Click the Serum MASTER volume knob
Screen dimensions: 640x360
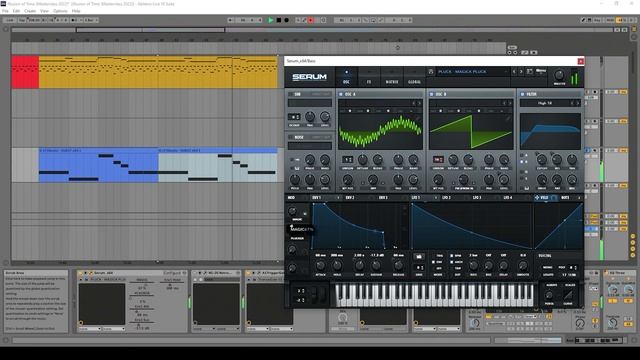click(559, 75)
